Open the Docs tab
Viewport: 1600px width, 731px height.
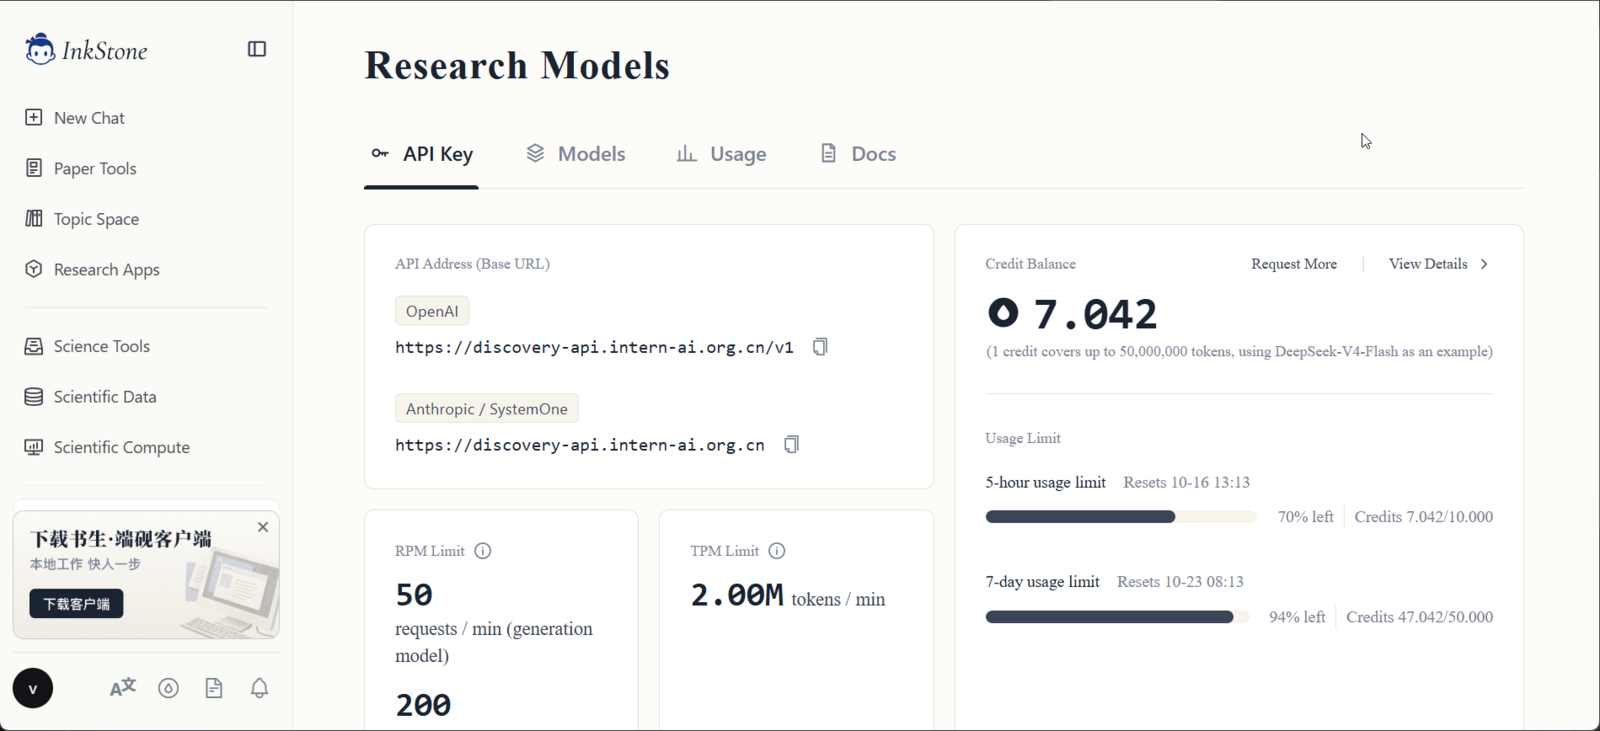(x=858, y=154)
